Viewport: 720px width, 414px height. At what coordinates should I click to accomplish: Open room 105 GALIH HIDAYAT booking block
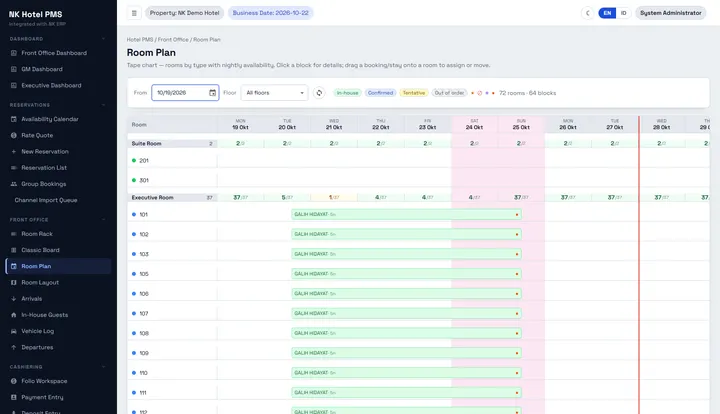coord(406,274)
